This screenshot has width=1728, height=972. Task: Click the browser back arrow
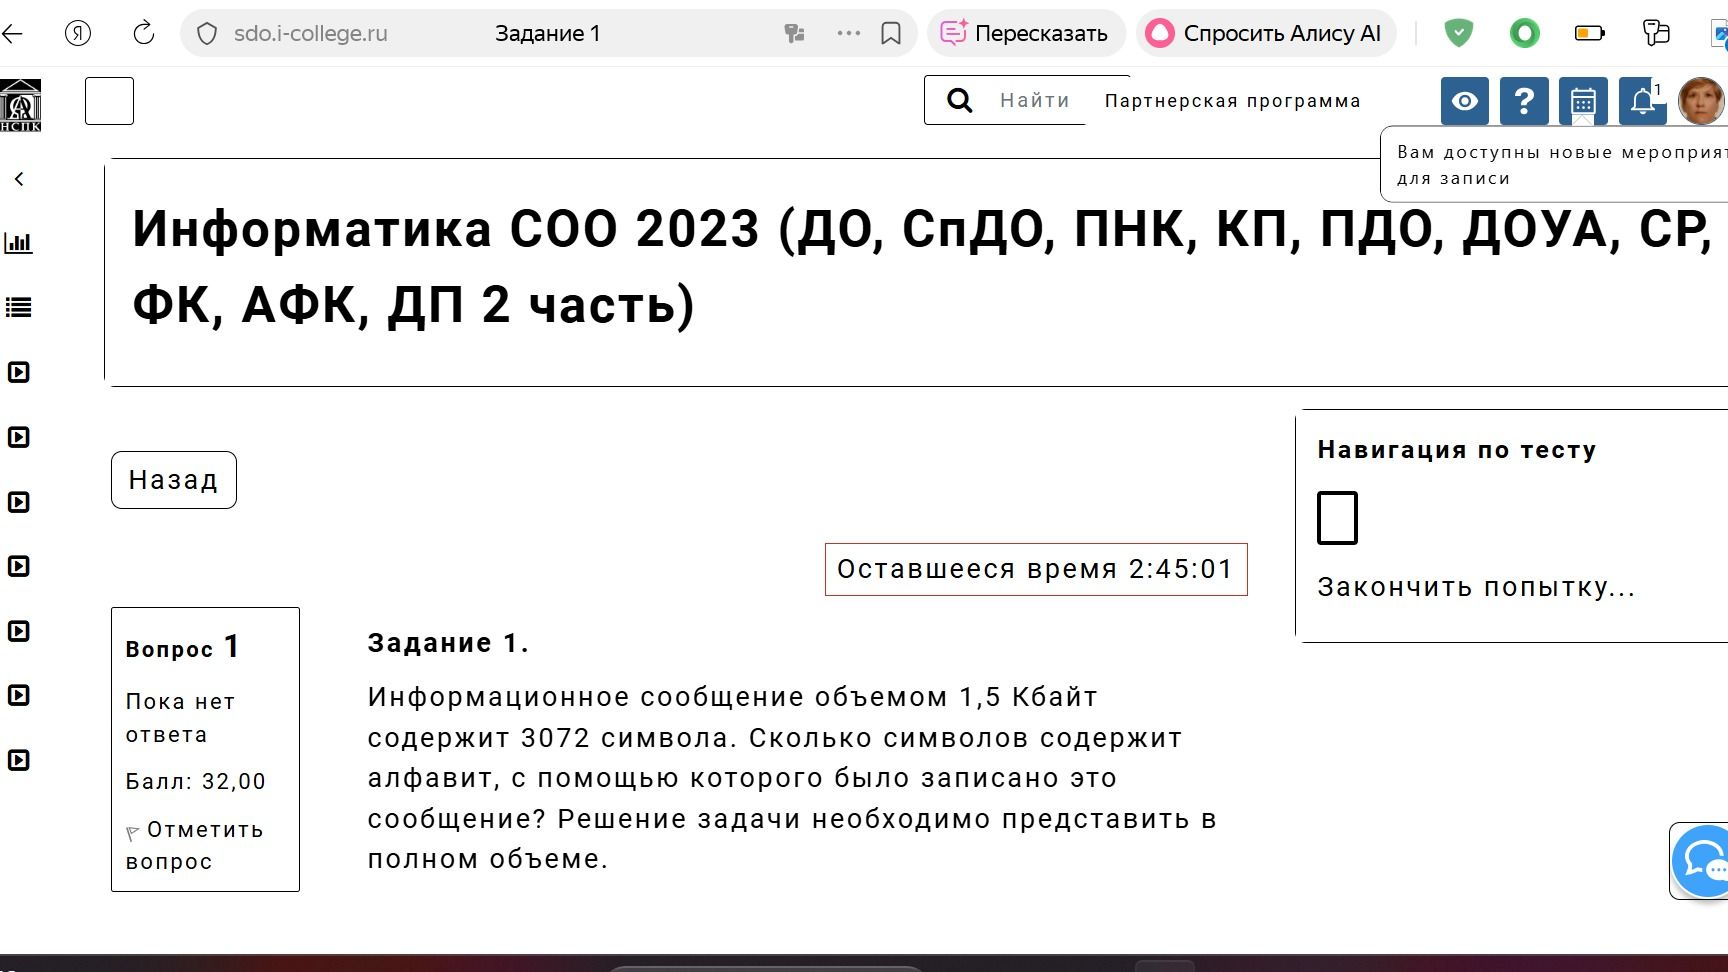pos(12,33)
